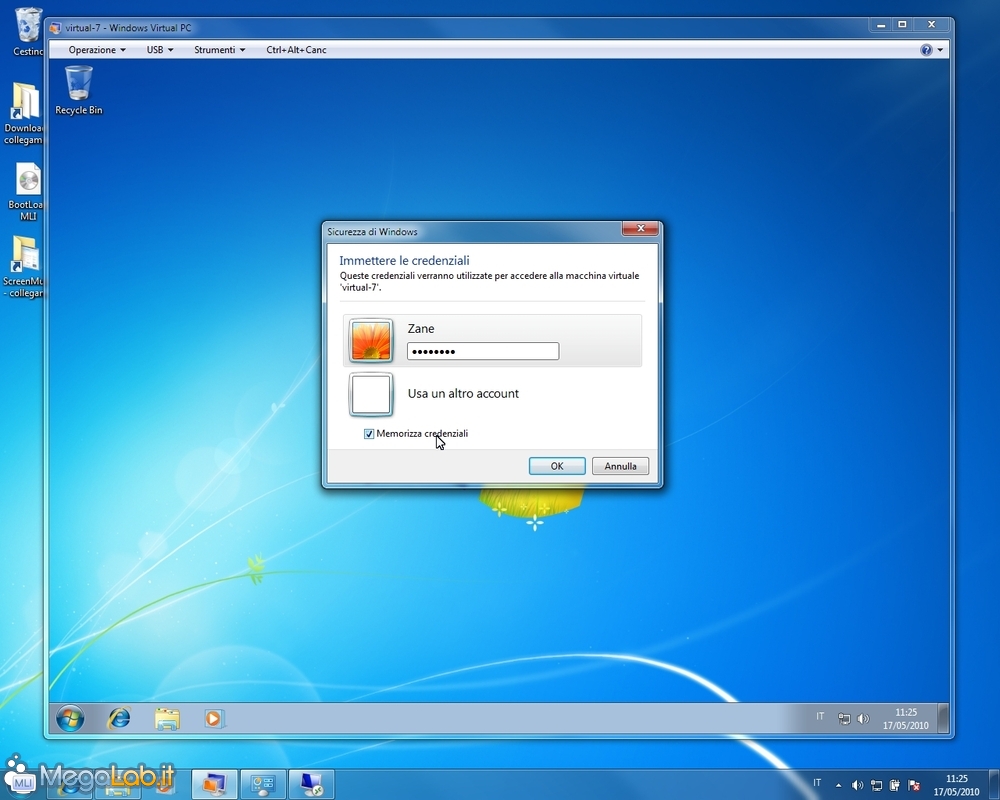Click the password field for Zane

(483, 351)
